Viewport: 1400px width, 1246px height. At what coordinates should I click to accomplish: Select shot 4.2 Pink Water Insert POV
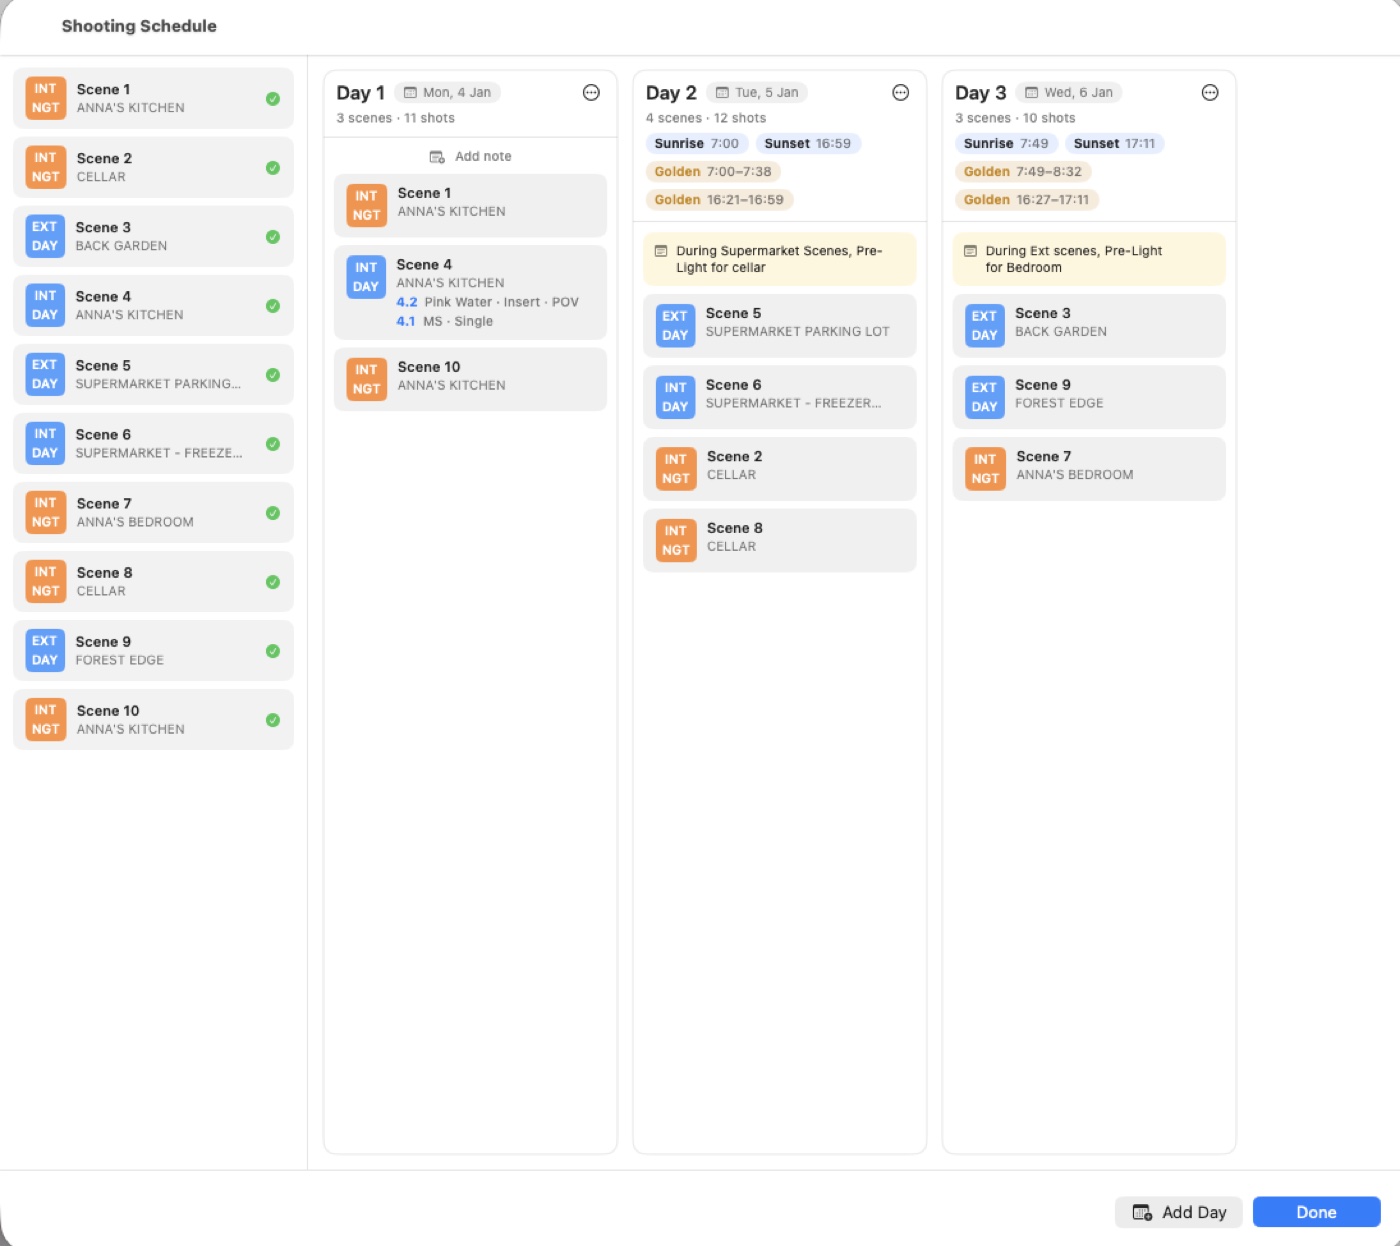(x=487, y=302)
